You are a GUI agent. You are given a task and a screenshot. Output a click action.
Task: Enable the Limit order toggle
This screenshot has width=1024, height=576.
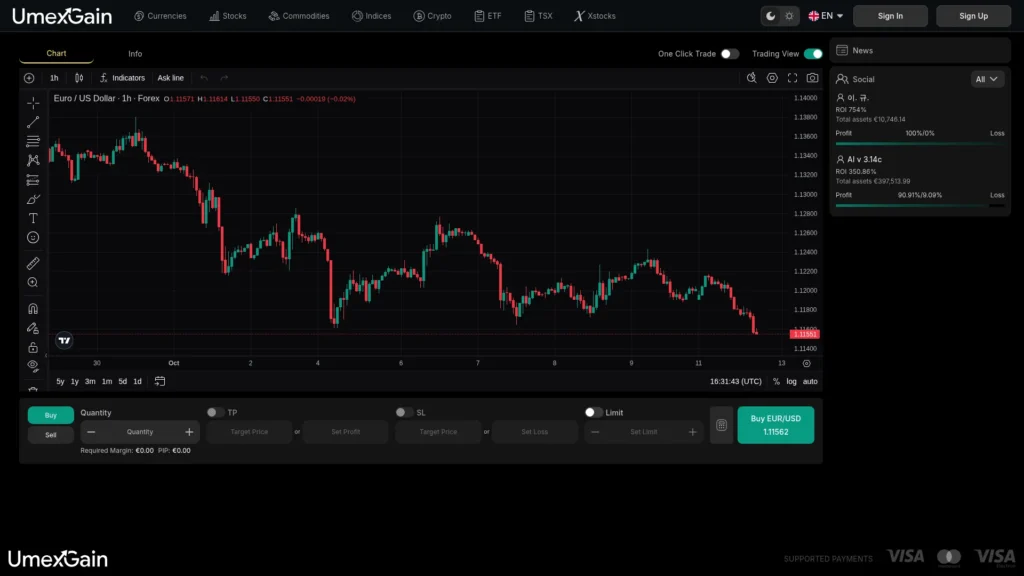click(593, 412)
